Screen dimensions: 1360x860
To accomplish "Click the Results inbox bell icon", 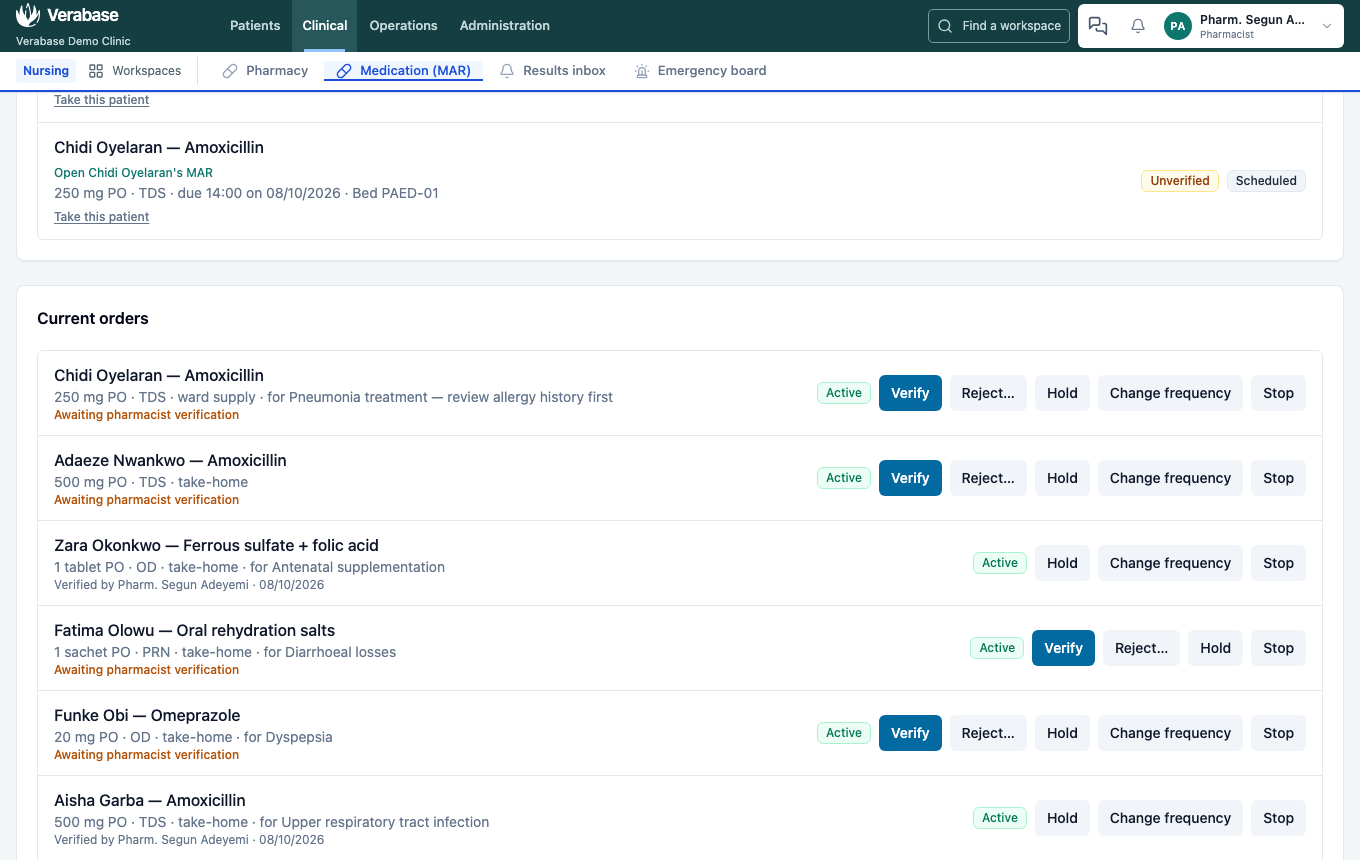I will [x=507, y=71].
